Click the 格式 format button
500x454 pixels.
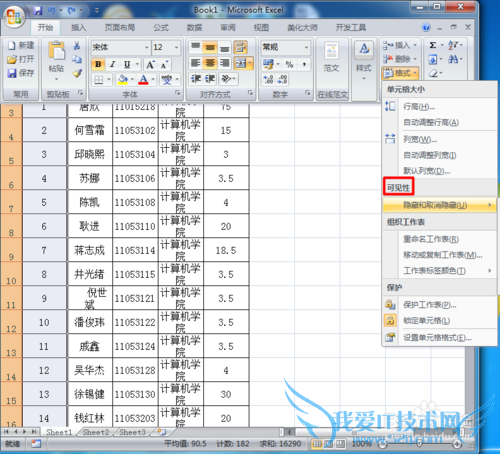tap(400, 73)
